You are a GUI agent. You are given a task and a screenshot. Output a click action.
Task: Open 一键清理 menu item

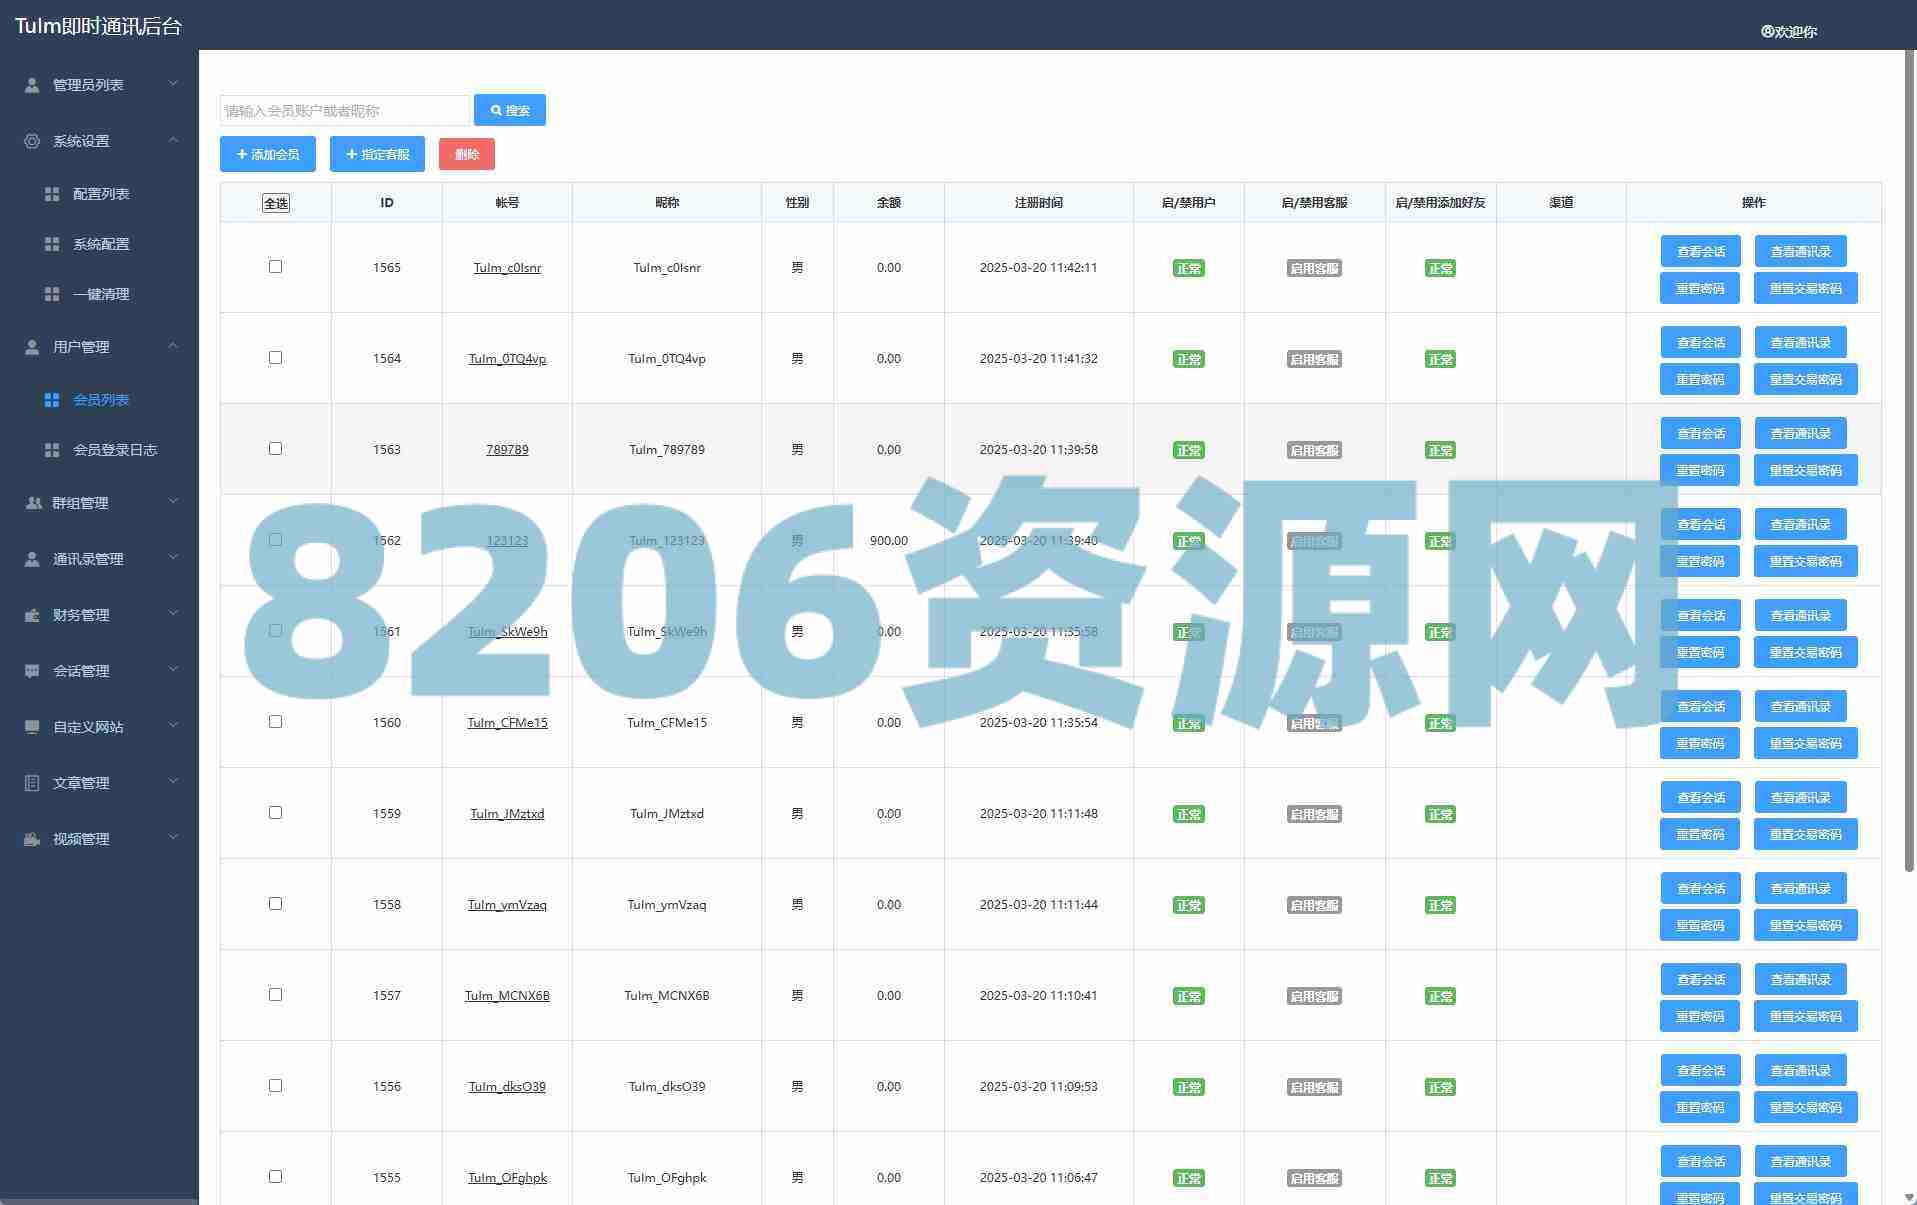[100, 294]
